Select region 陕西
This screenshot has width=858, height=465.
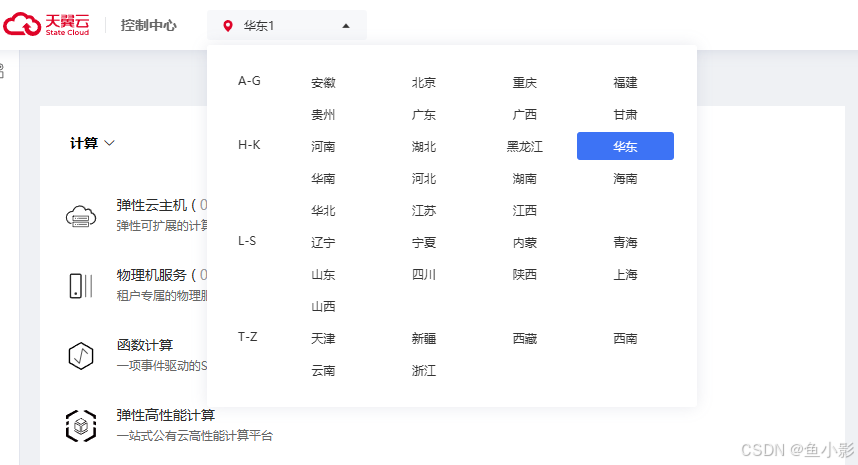click(525, 275)
